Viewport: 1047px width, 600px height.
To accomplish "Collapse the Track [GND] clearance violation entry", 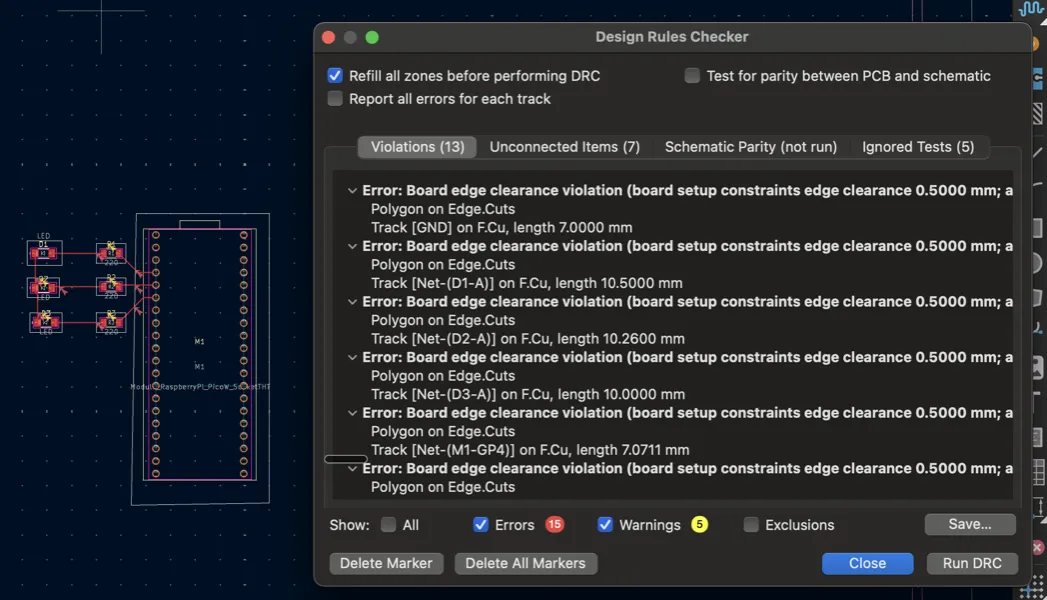I will click(x=352, y=190).
